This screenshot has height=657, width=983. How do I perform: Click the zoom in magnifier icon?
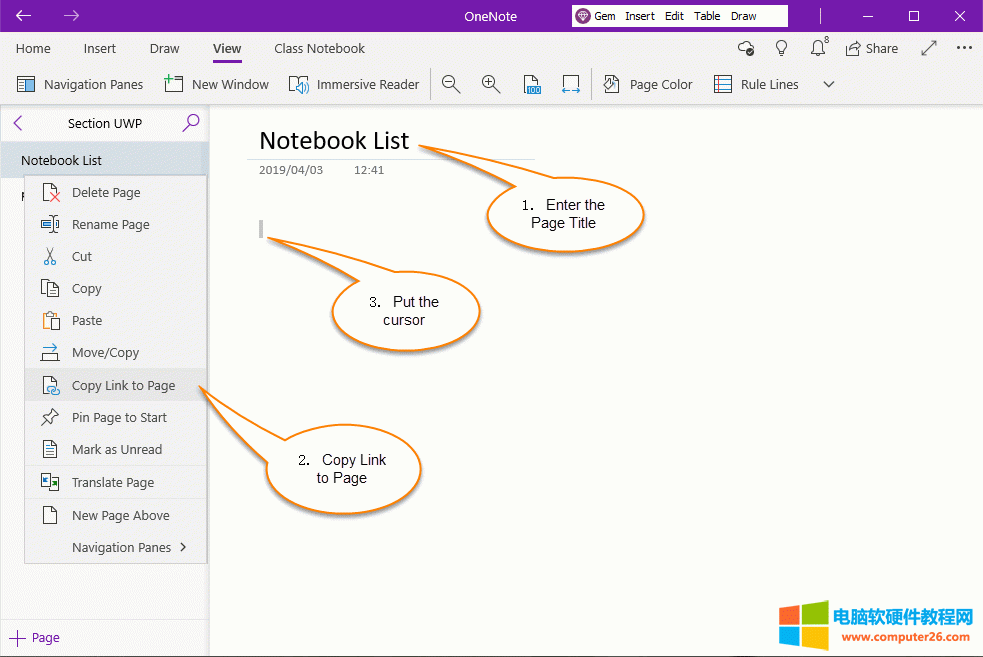pos(491,85)
